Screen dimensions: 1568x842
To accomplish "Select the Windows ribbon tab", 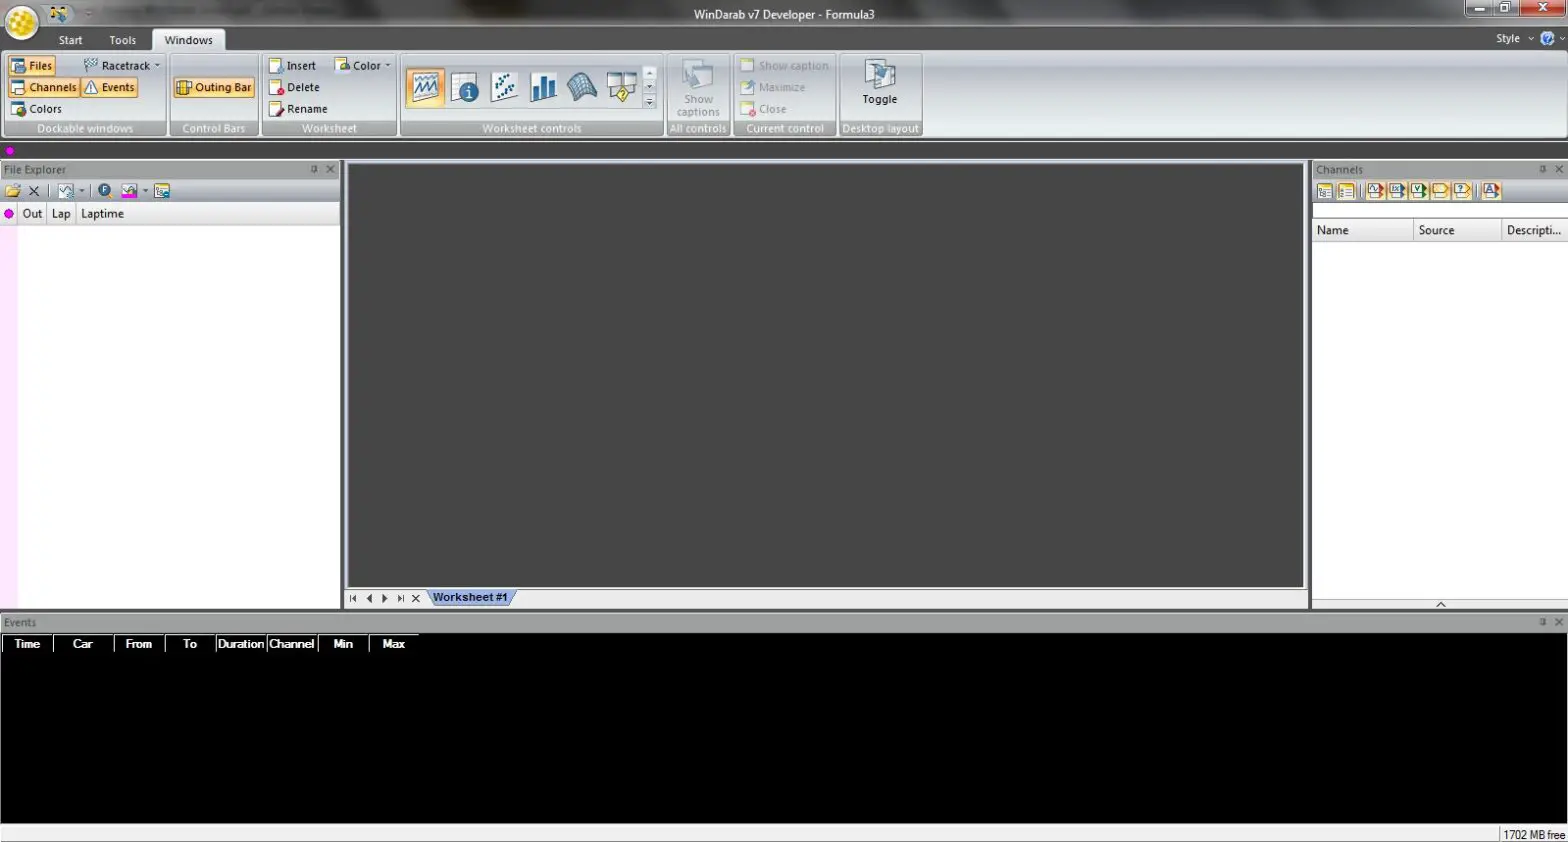I will coord(189,40).
